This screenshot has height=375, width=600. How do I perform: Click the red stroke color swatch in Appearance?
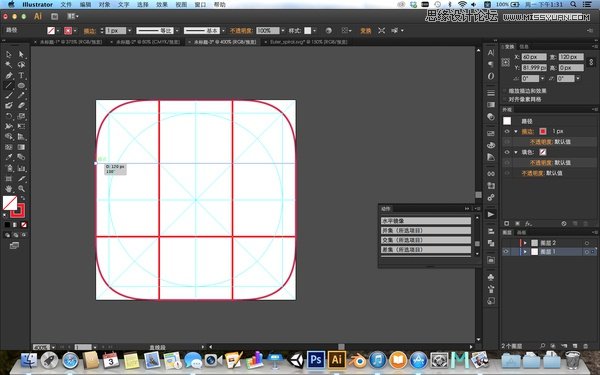[x=543, y=131]
